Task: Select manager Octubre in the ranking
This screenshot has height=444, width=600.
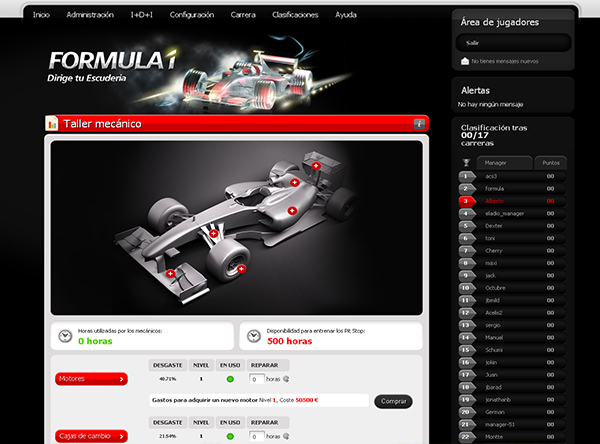Action: click(x=495, y=288)
